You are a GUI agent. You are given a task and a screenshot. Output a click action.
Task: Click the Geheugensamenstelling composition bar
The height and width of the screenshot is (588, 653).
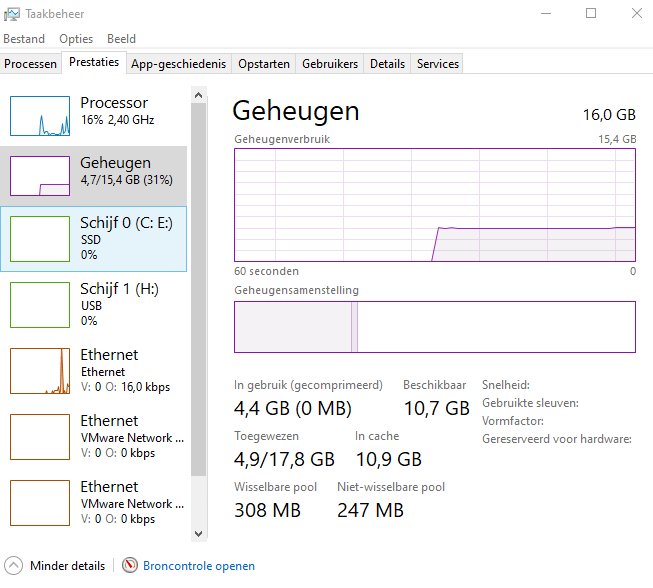434,327
